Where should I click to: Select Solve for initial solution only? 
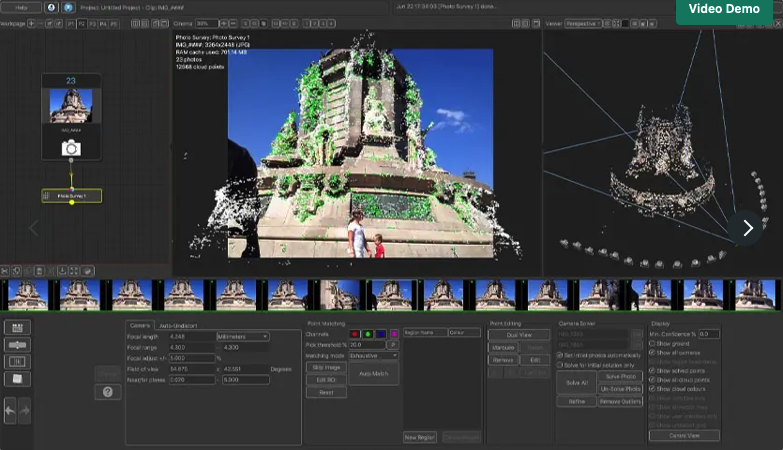pos(560,365)
